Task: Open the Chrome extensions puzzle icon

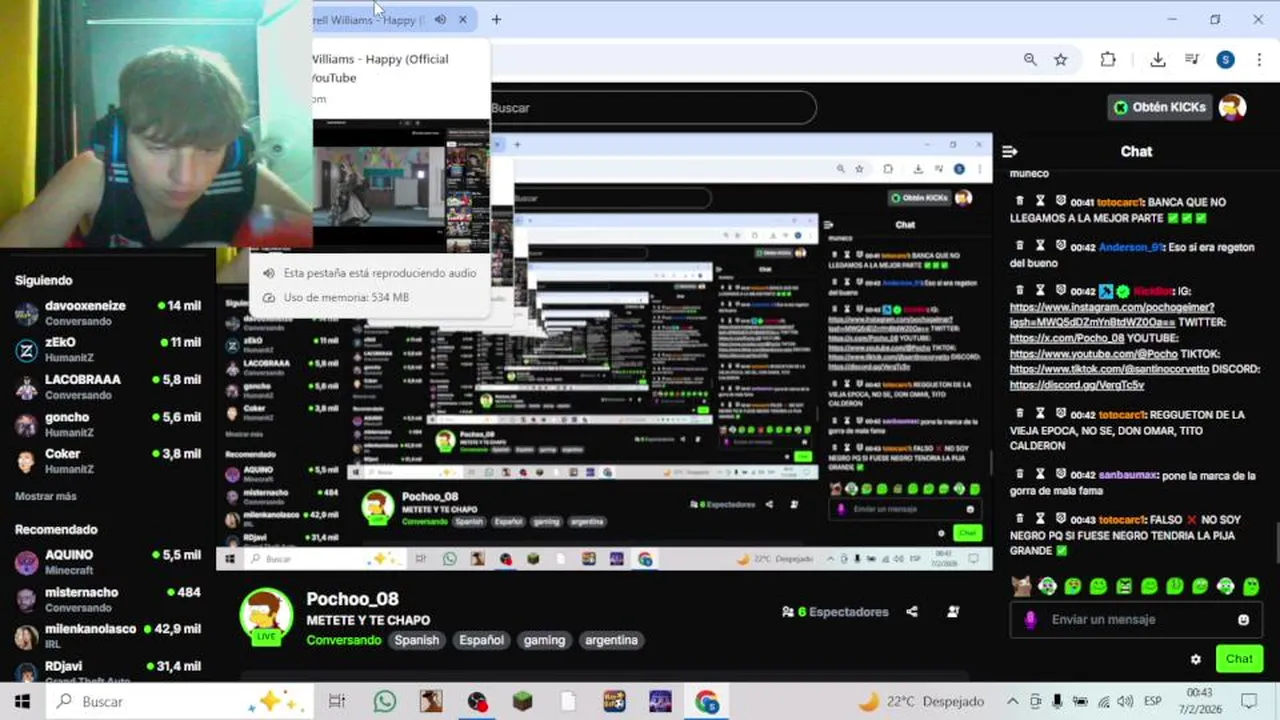Action: (1108, 60)
